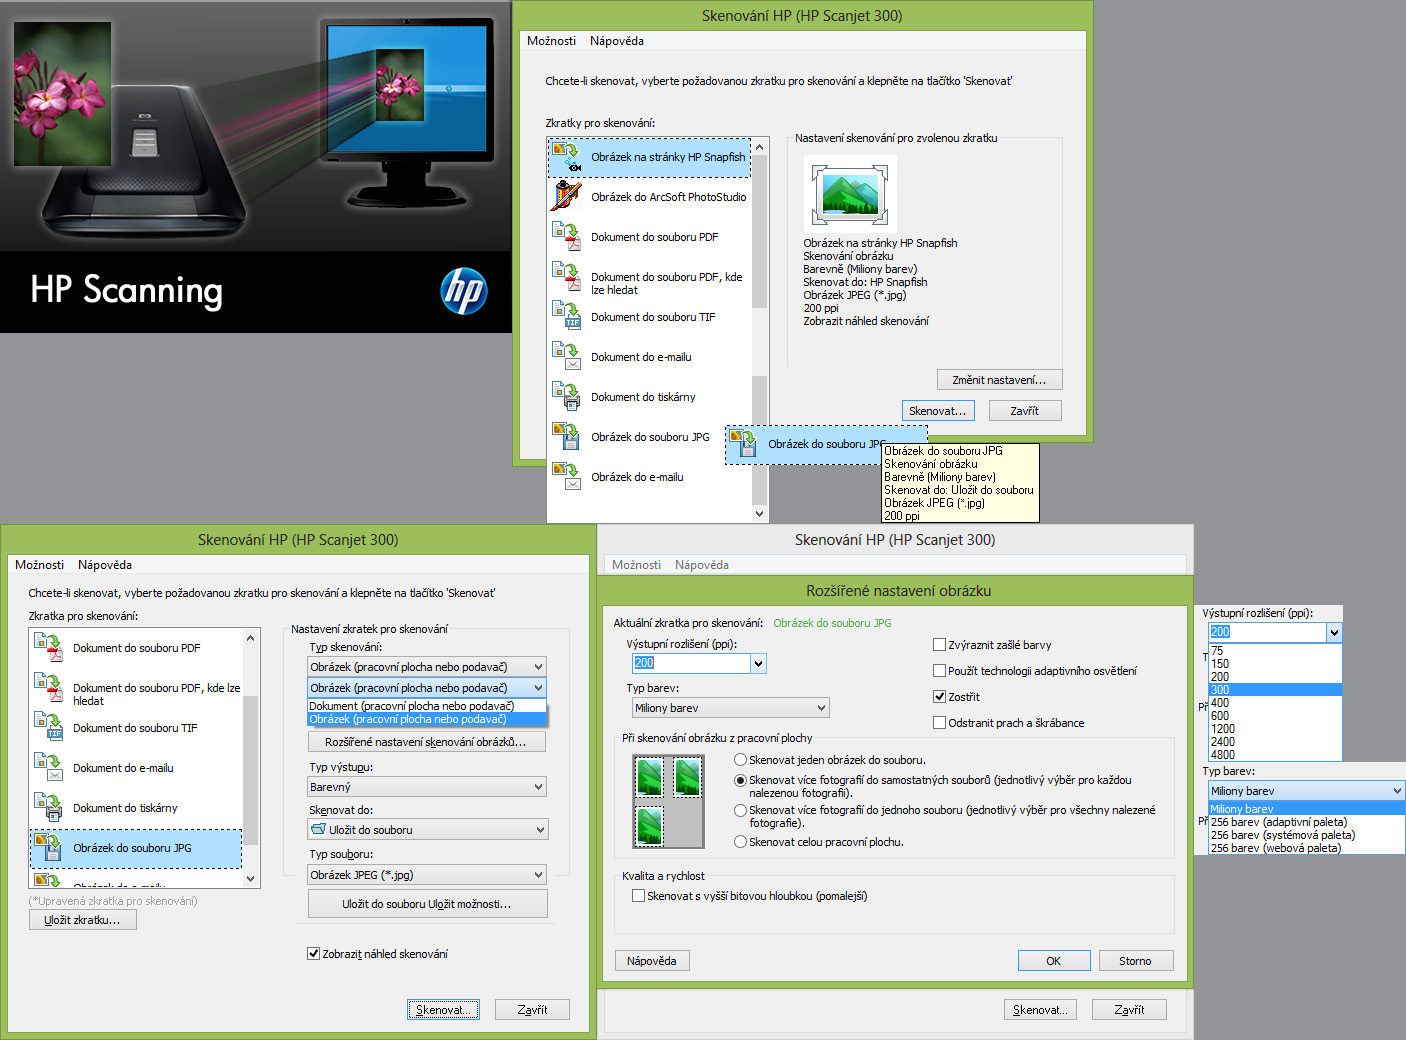Pick '256 barev (webová paleta)' option

[1306, 848]
